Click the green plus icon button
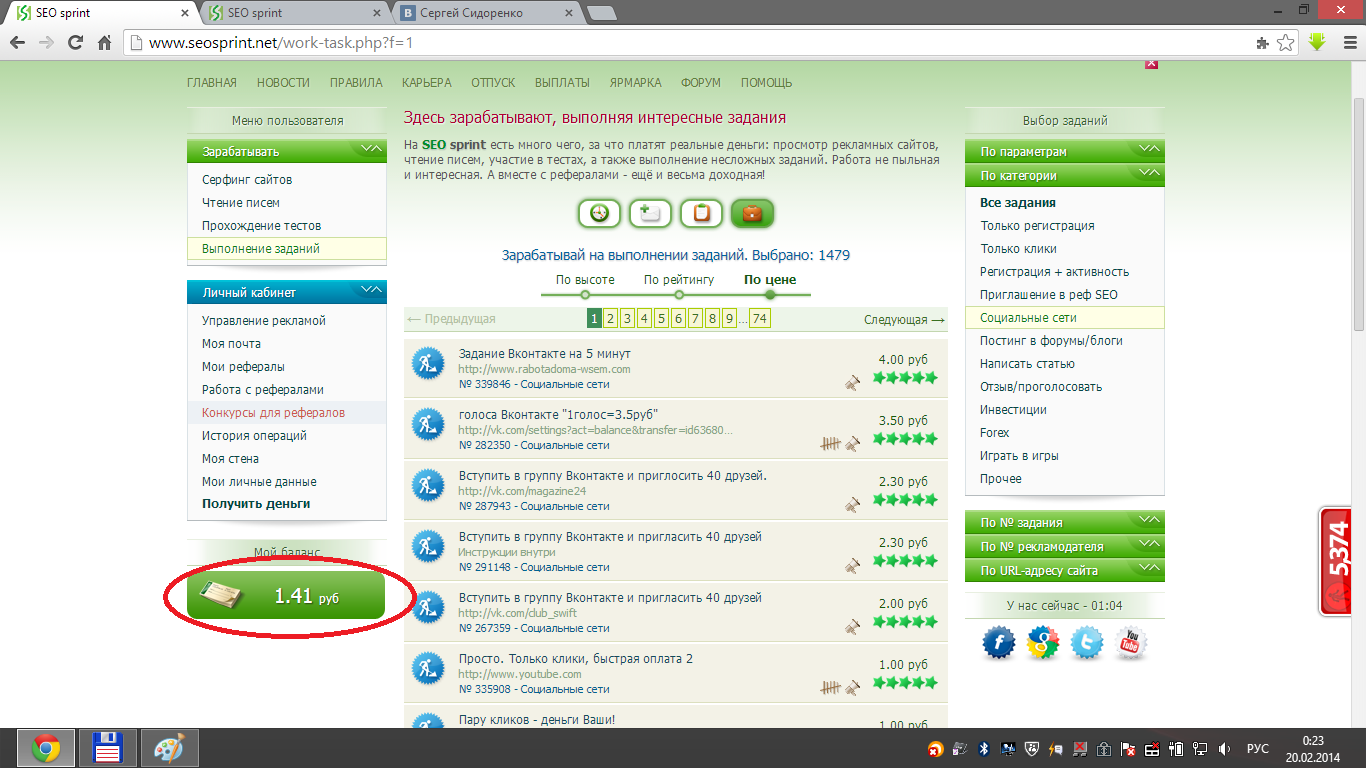This screenshot has height=768, width=1366. tap(650, 213)
